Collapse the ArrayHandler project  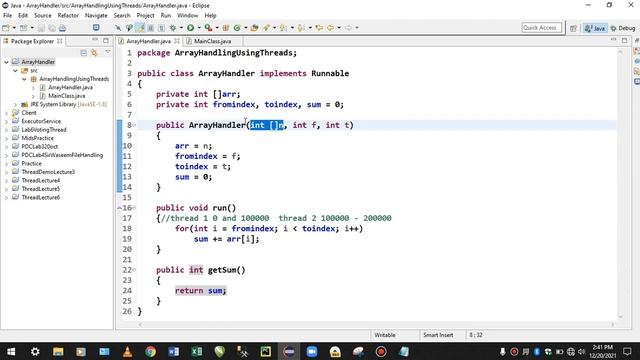coord(6,62)
